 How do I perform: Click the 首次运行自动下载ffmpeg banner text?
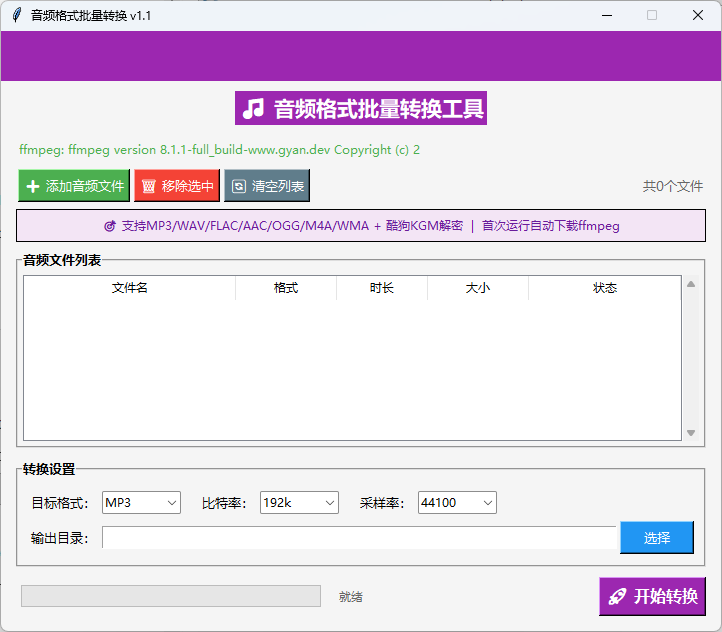pyautogui.click(x=550, y=226)
